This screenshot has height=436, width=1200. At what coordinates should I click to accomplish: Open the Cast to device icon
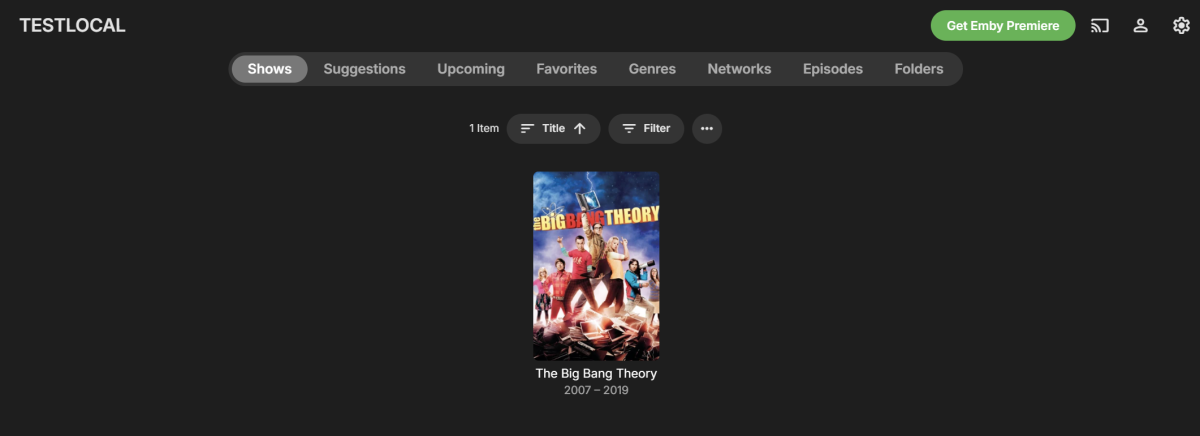(x=1100, y=26)
